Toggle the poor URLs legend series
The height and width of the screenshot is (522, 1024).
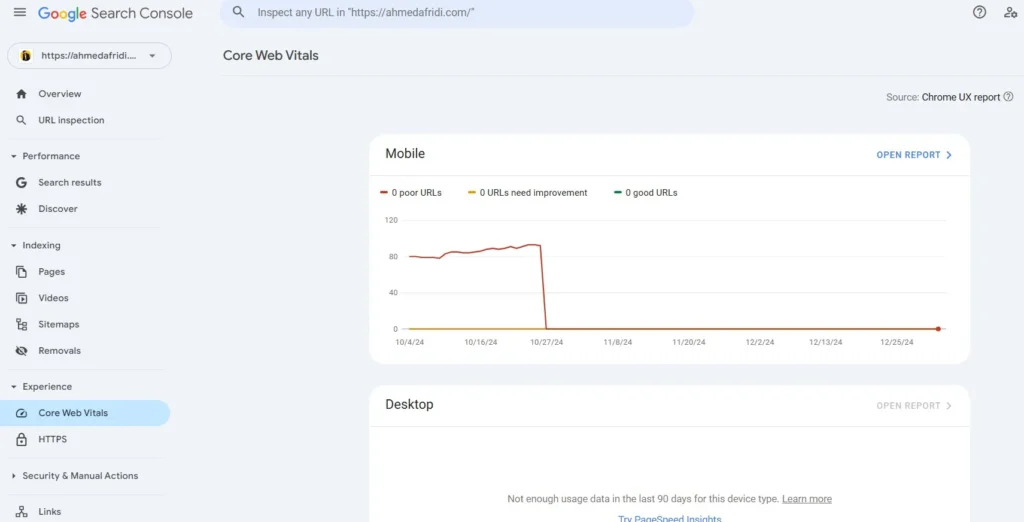411,193
